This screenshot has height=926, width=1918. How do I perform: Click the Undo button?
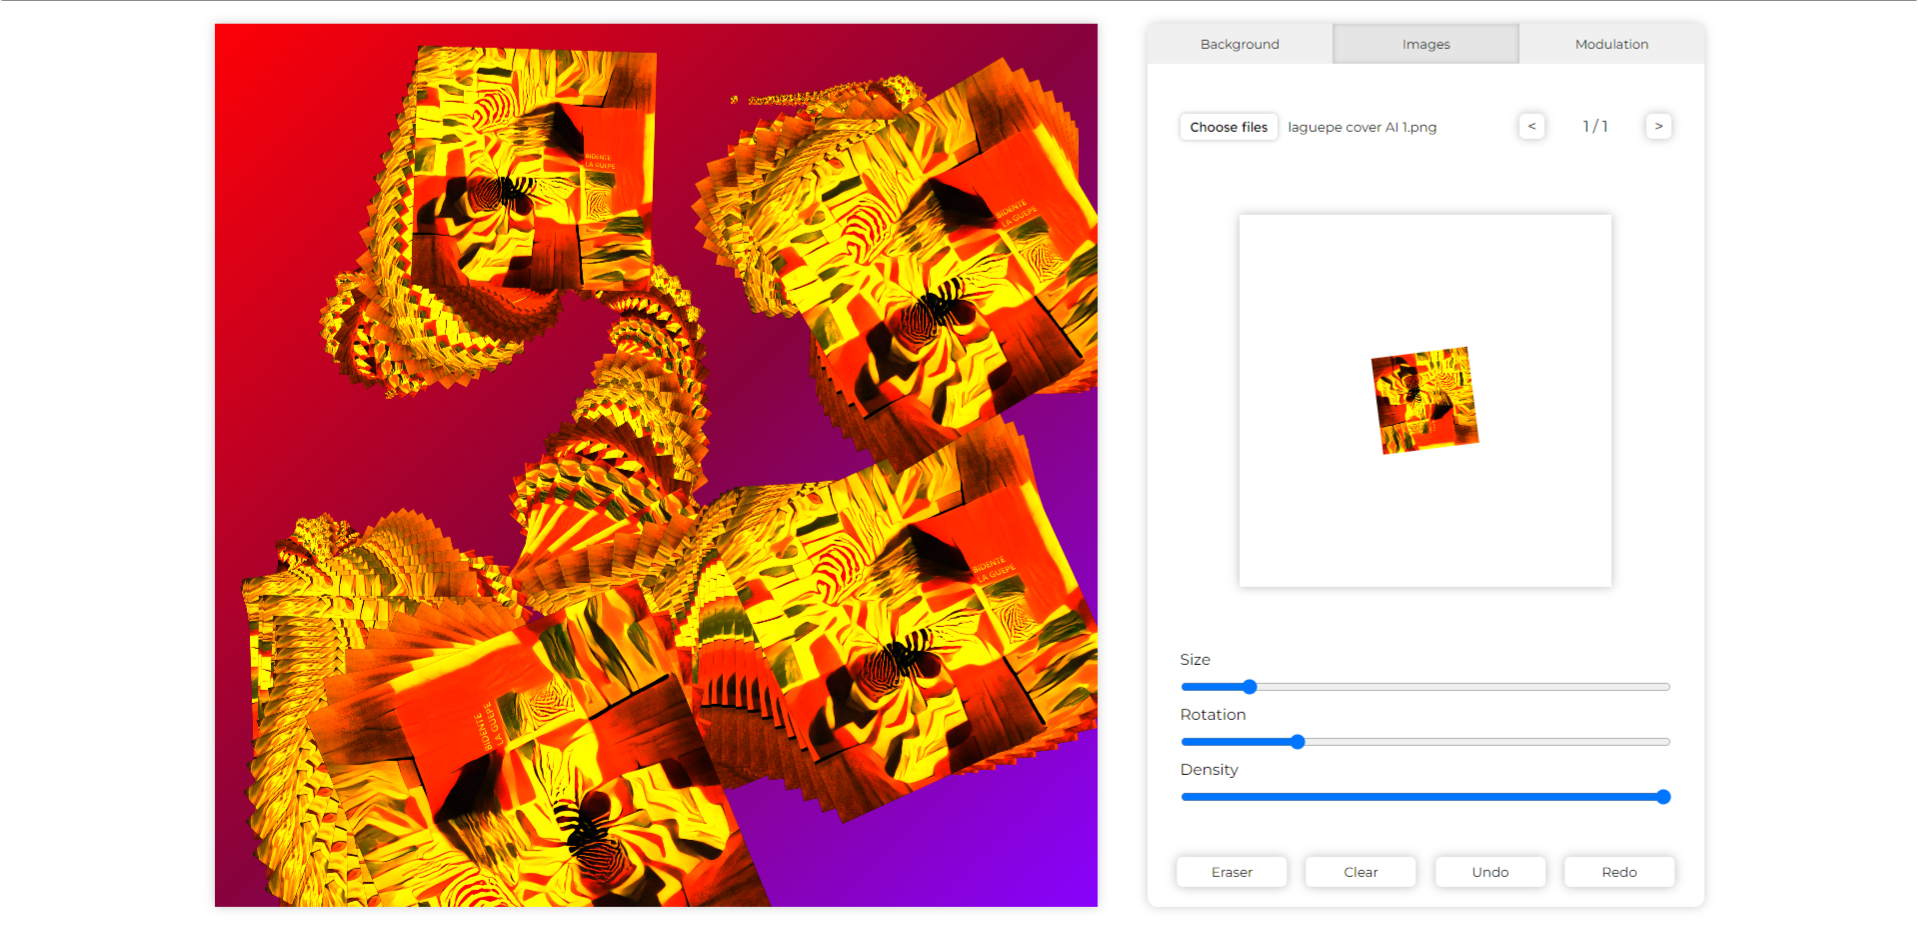pos(1490,872)
